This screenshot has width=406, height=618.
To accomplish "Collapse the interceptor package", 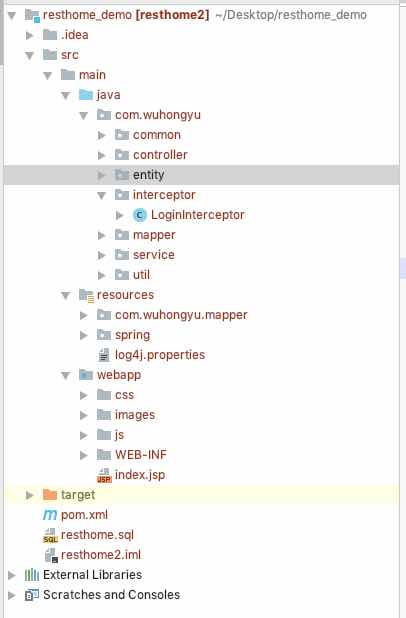I will (102, 195).
